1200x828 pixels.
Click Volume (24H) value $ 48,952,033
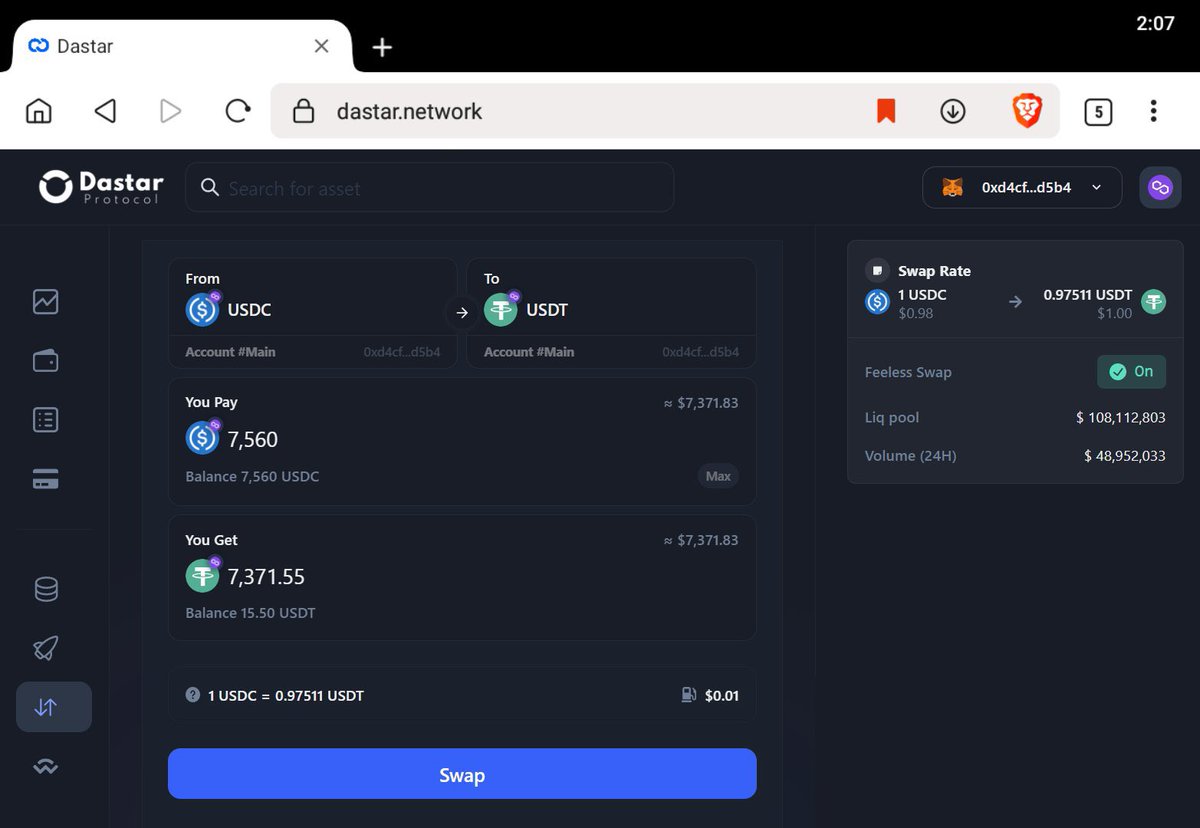point(1125,455)
